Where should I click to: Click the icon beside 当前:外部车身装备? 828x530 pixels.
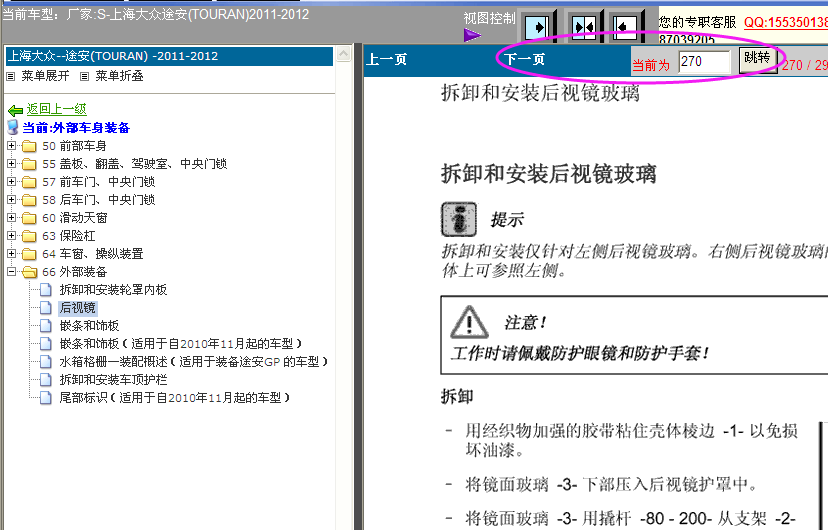coord(13,127)
